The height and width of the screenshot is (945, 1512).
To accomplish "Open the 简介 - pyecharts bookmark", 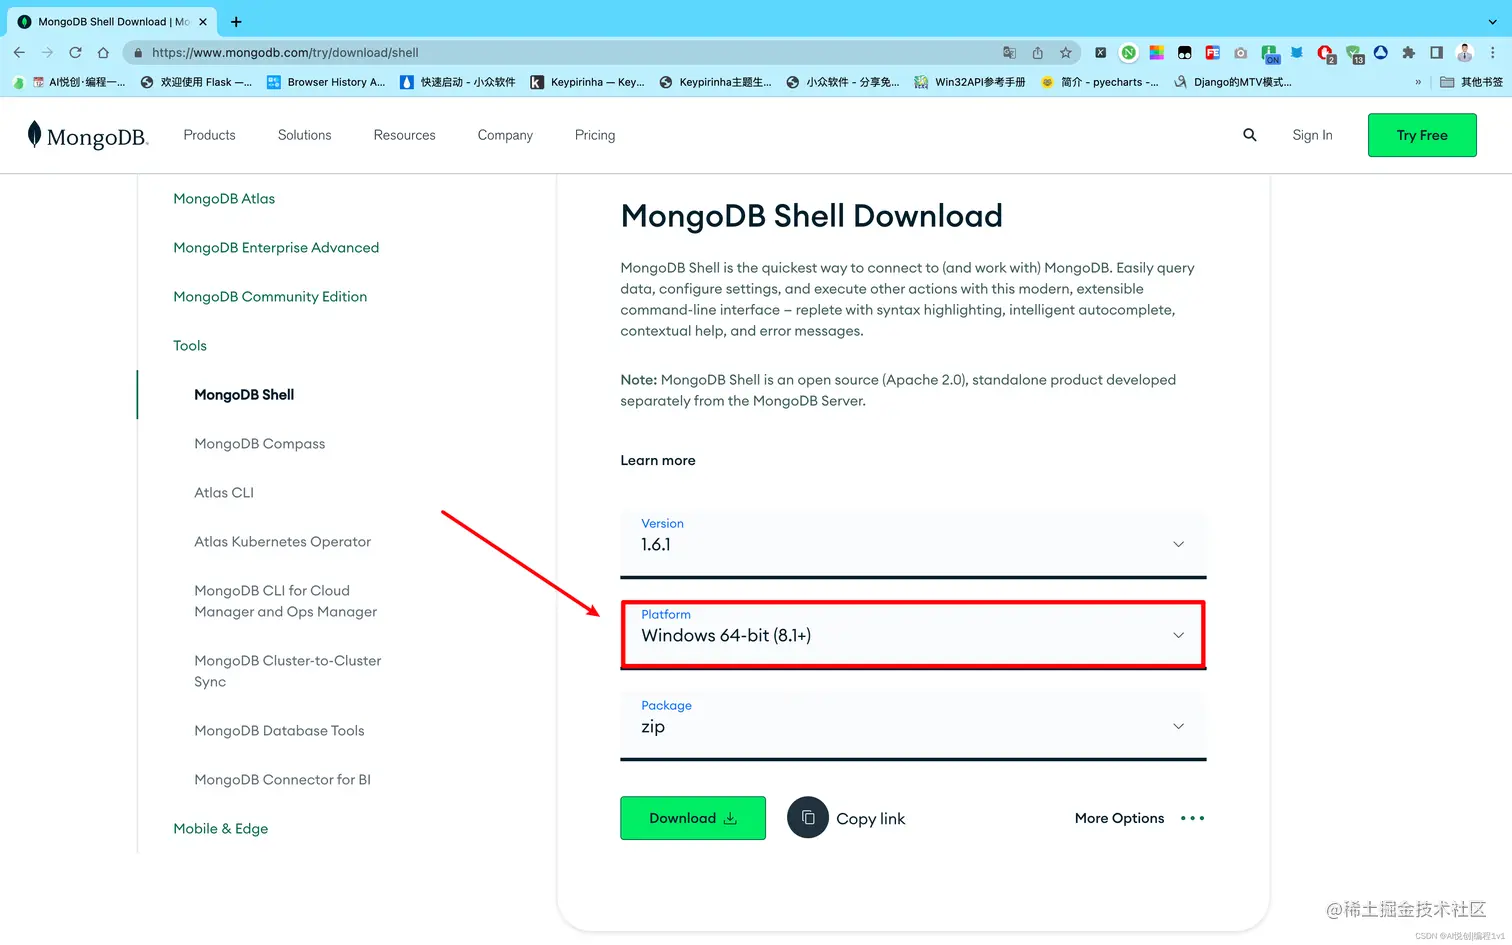I will (x=1100, y=82).
